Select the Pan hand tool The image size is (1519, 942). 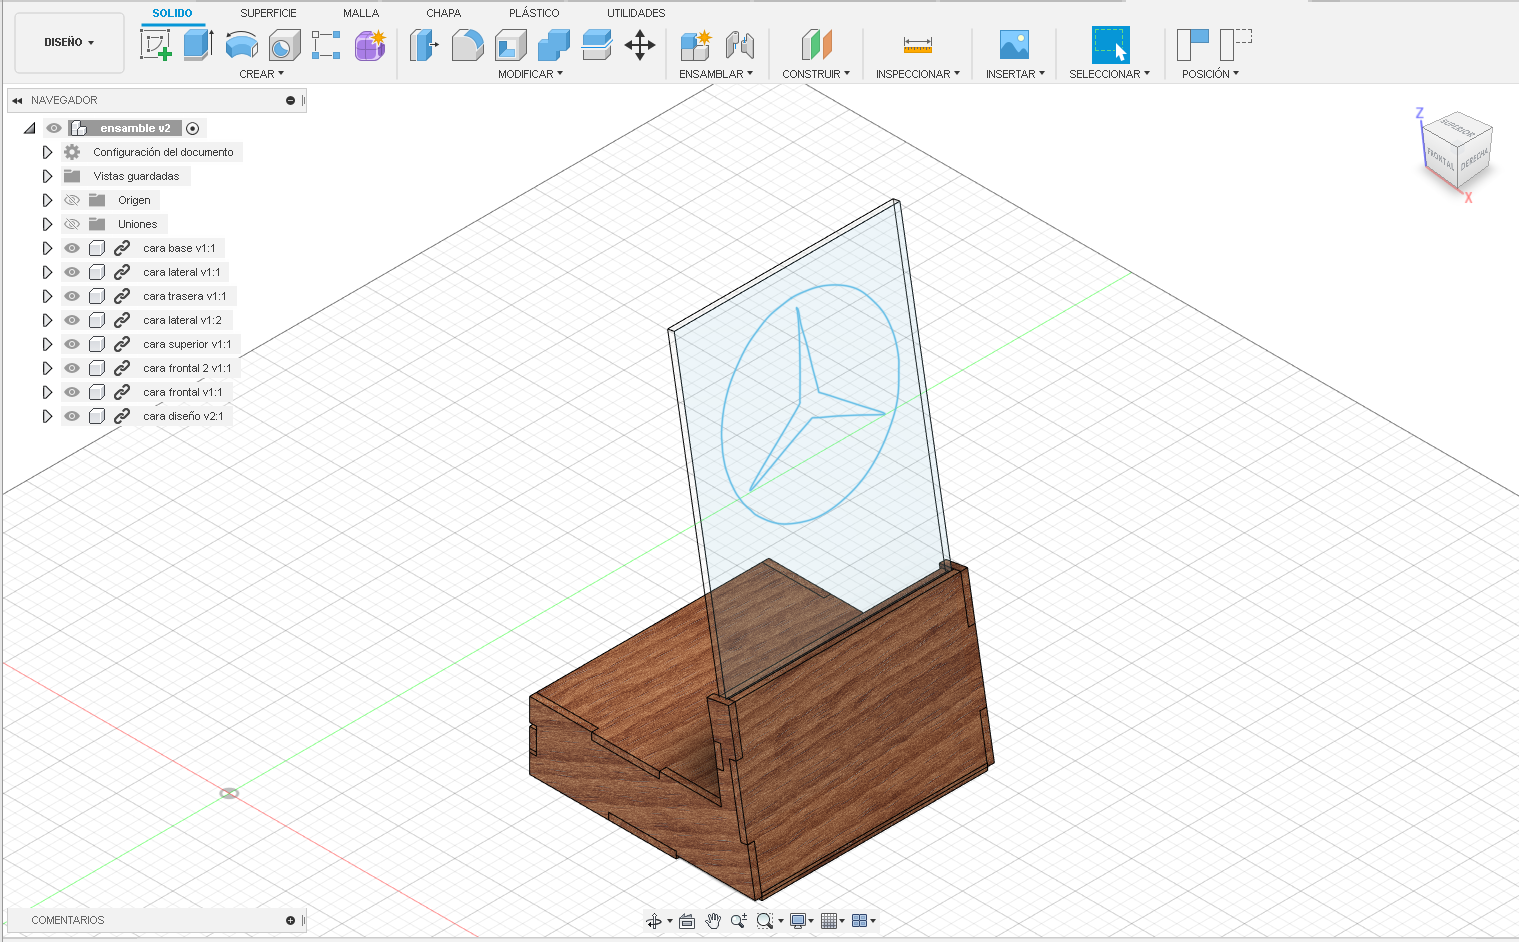point(713,921)
